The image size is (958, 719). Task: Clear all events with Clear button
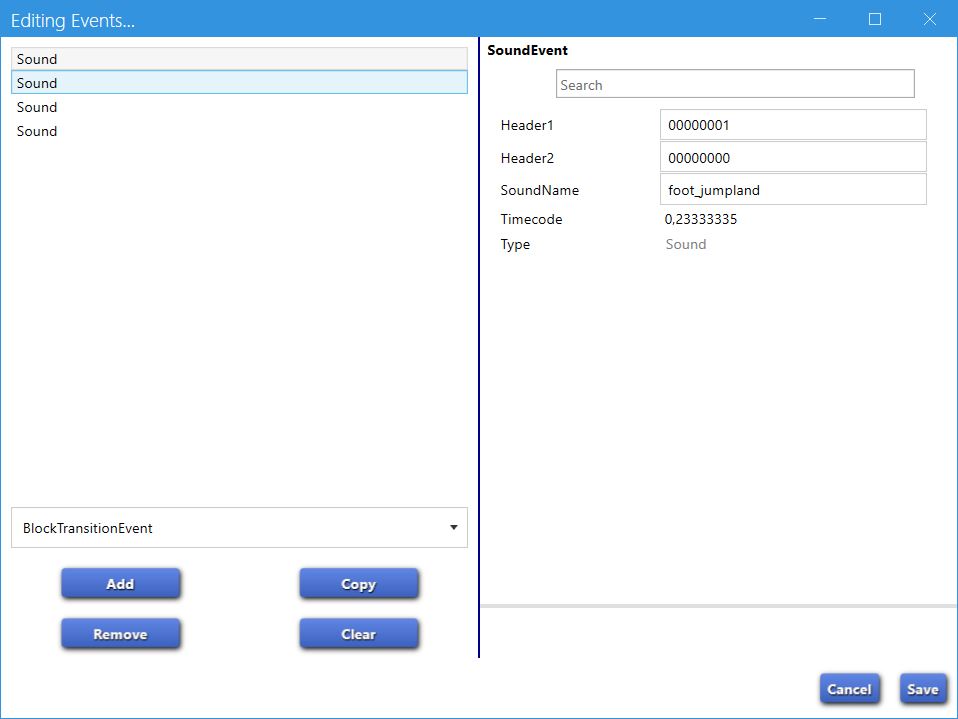pyautogui.click(x=359, y=633)
